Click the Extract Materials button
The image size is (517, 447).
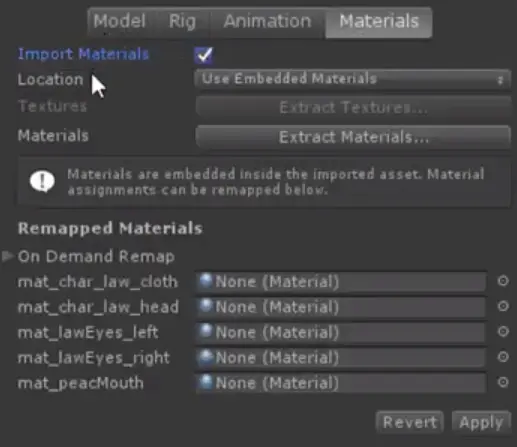tap(353, 137)
